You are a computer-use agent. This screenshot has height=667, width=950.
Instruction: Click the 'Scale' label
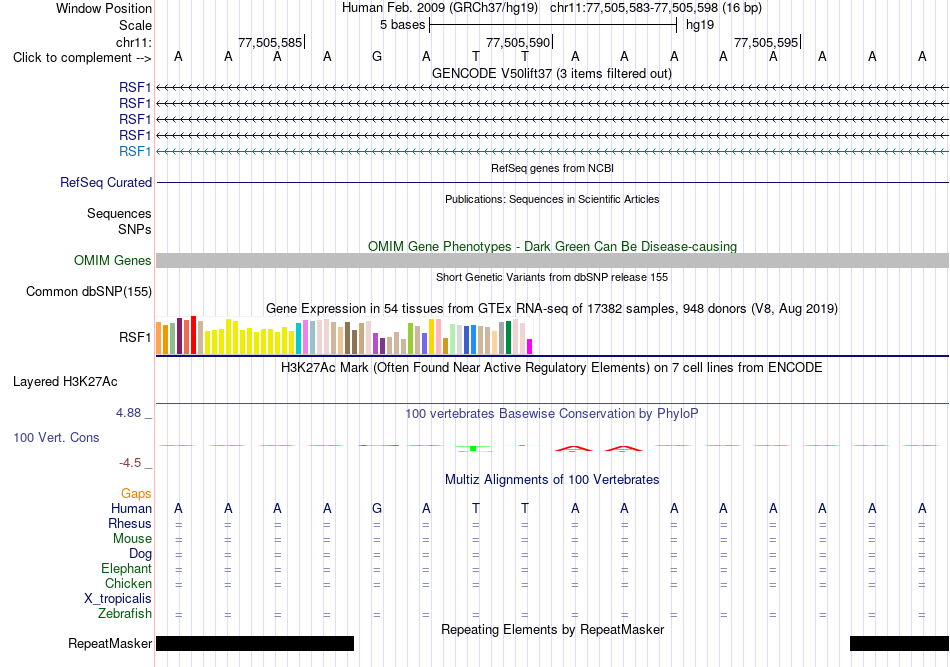pyautogui.click(x=135, y=25)
